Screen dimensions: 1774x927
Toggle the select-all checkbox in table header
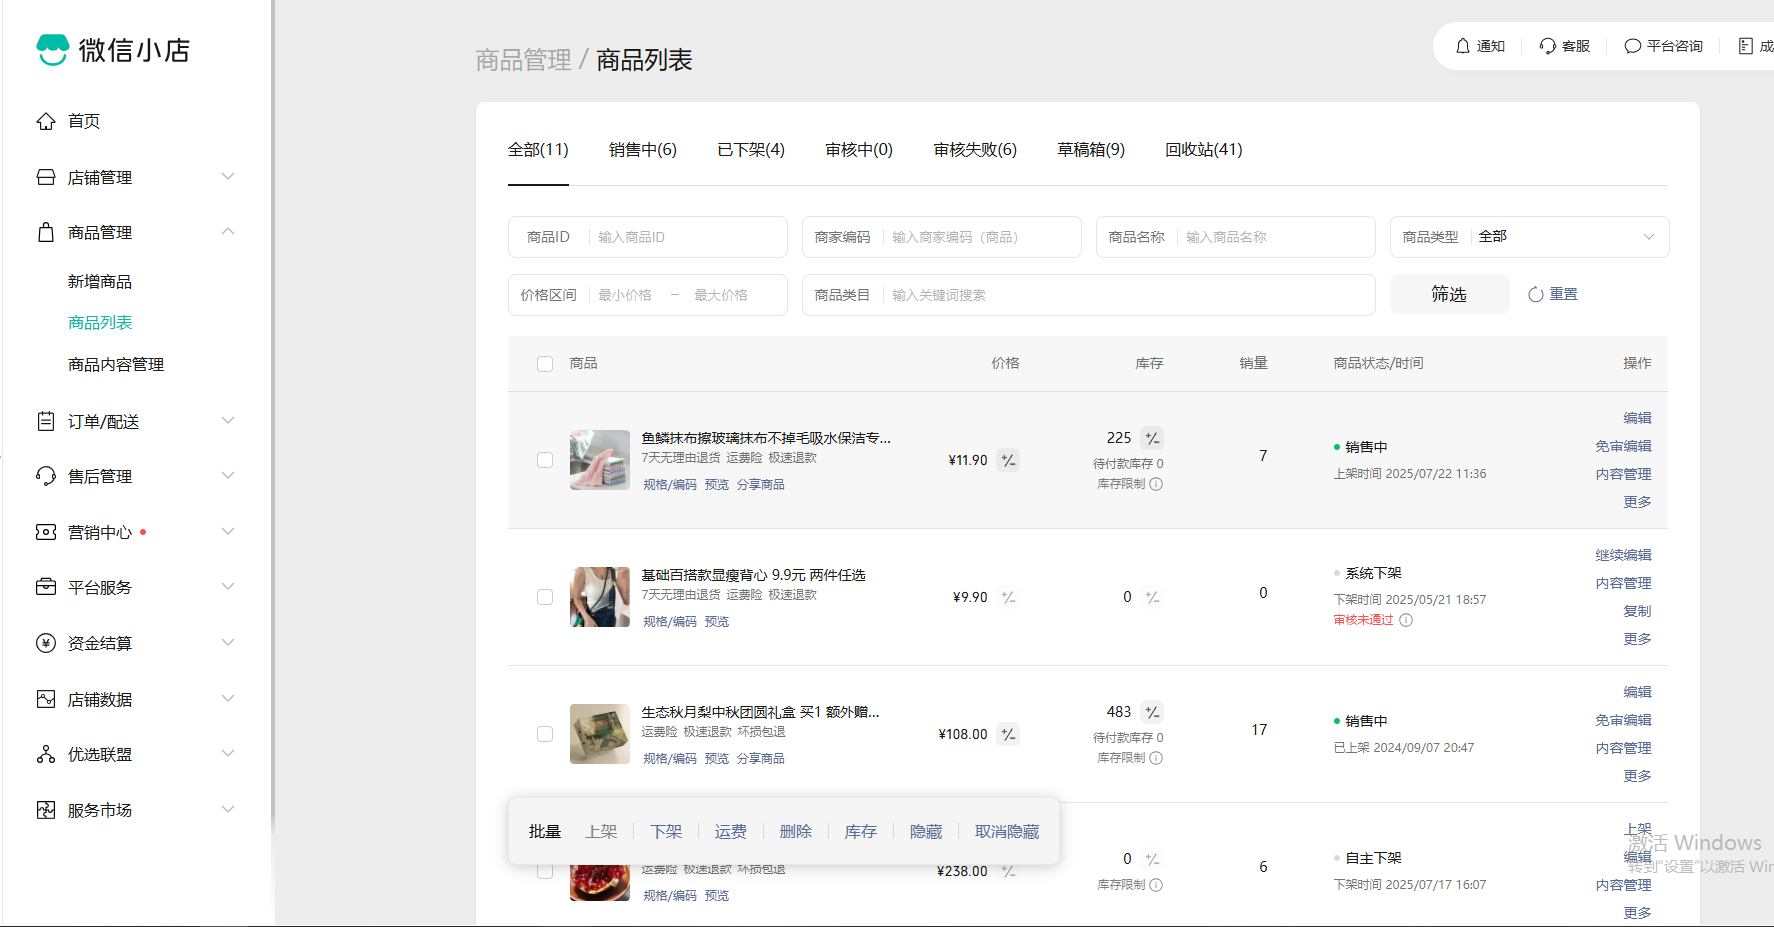pyautogui.click(x=545, y=364)
